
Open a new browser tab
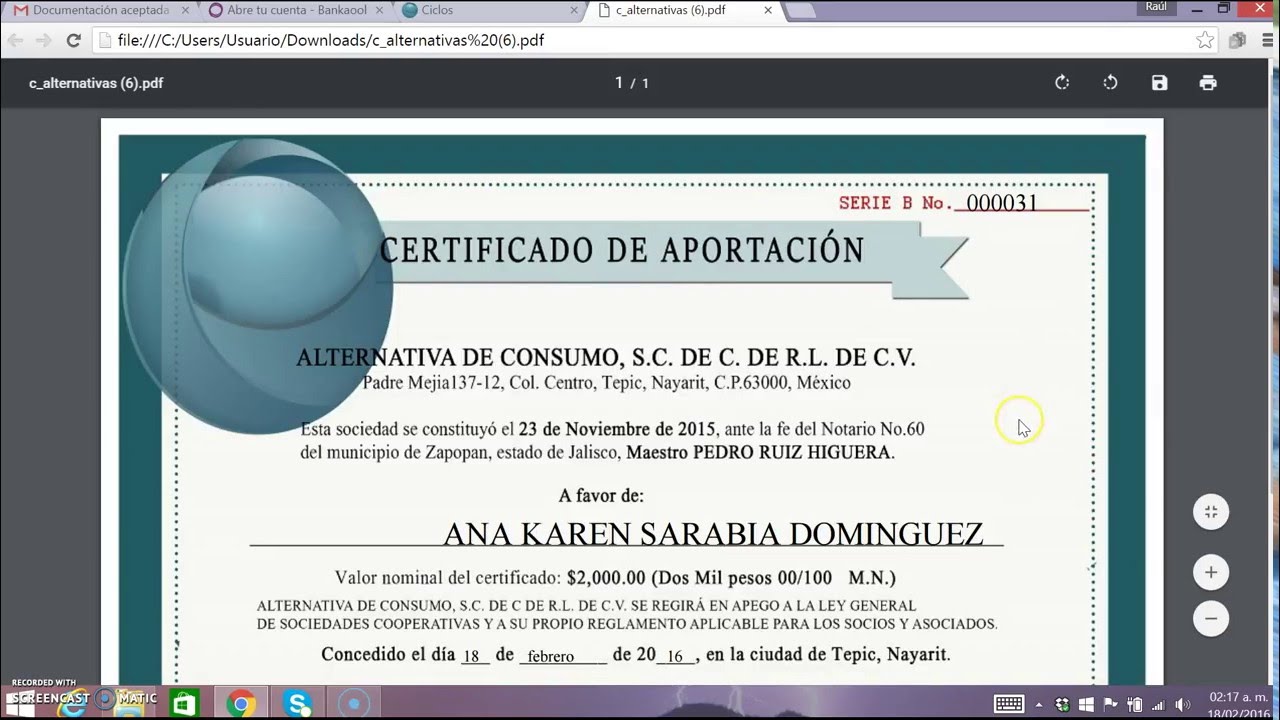803,10
